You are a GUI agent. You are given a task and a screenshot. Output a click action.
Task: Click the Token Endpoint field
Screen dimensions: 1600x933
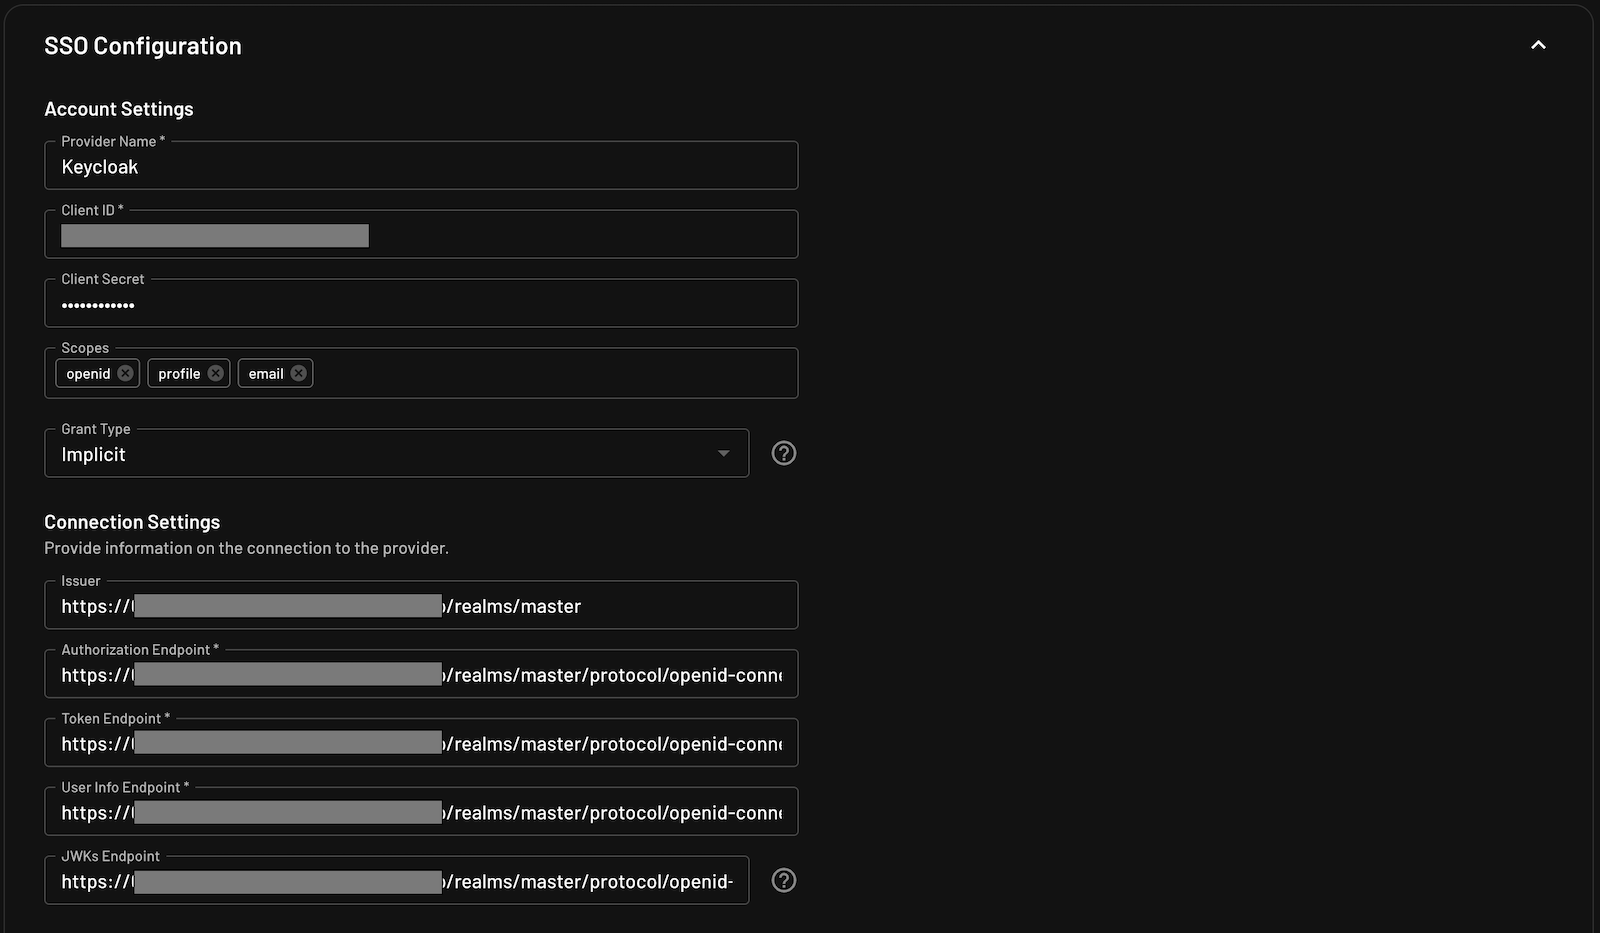coord(420,742)
